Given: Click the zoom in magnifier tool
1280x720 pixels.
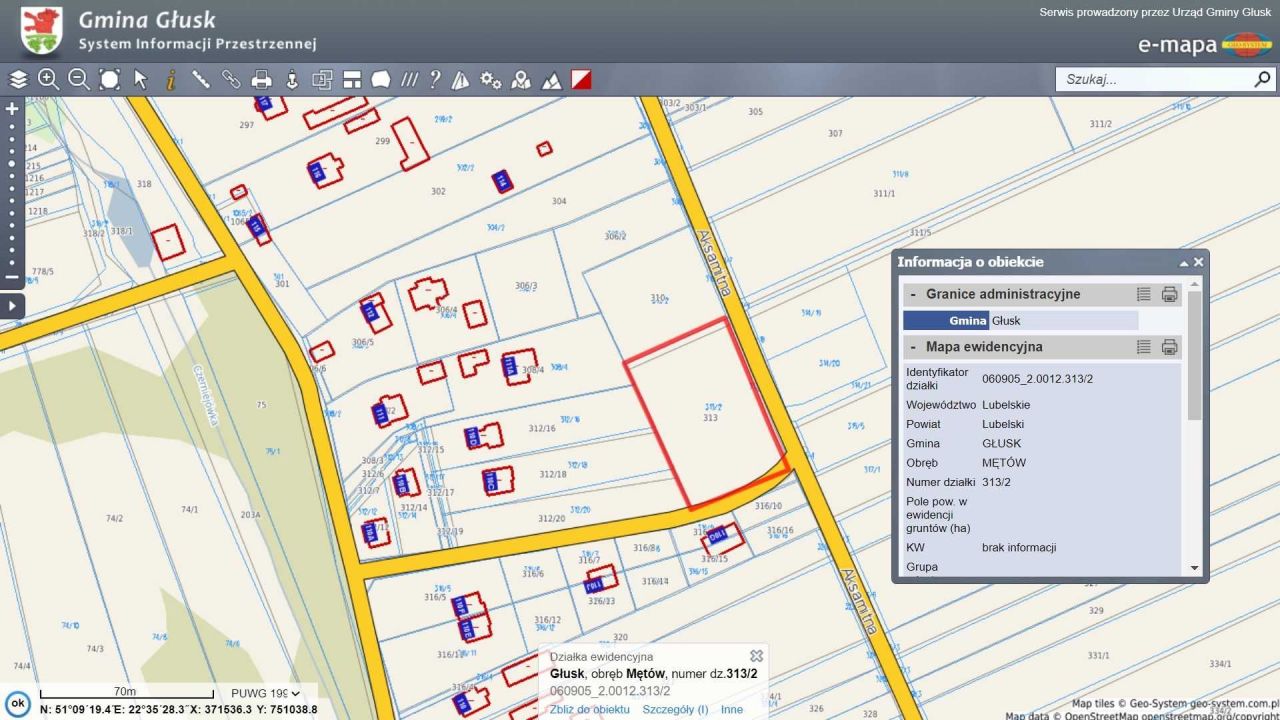Looking at the screenshot, I should (x=48, y=80).
